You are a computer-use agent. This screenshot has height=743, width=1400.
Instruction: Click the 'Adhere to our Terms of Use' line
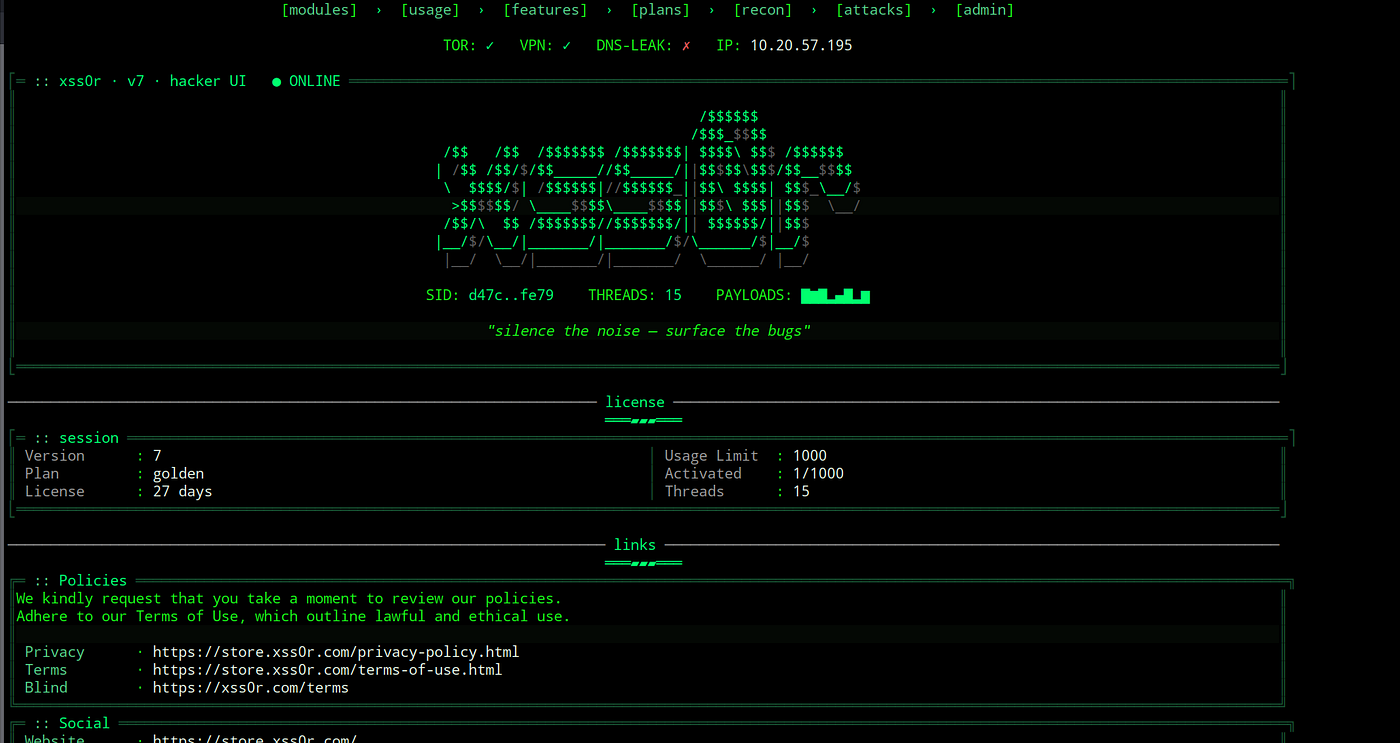pos(293,617)
